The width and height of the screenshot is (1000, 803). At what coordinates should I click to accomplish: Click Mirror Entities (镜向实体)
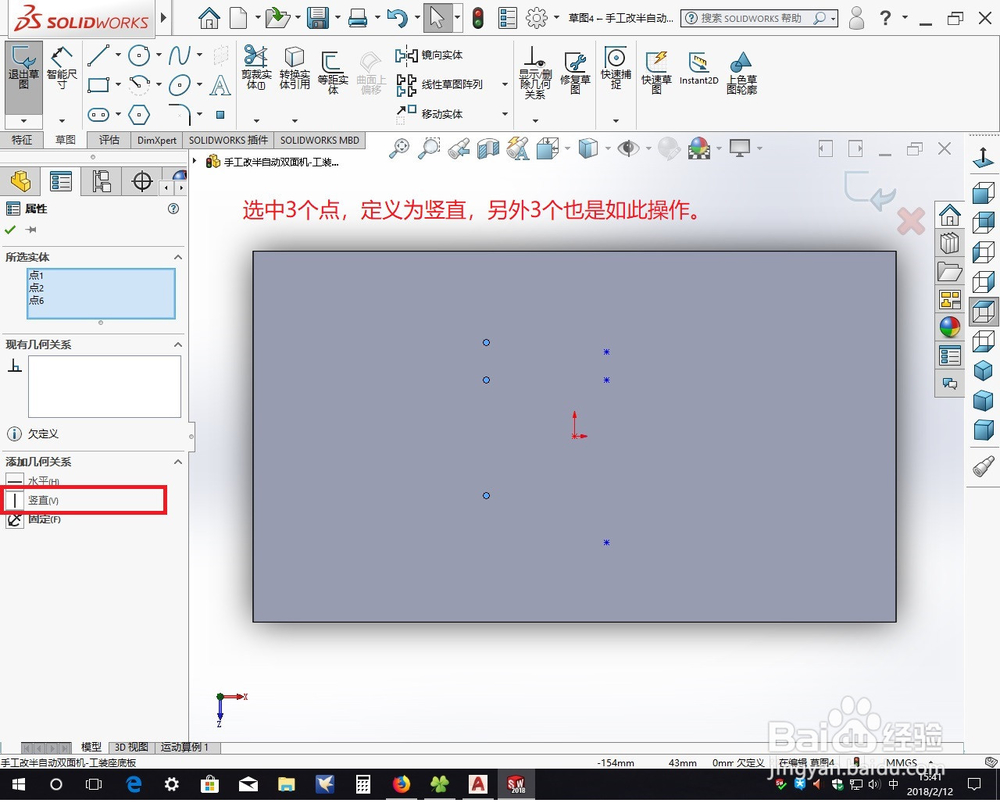(429, 55)
